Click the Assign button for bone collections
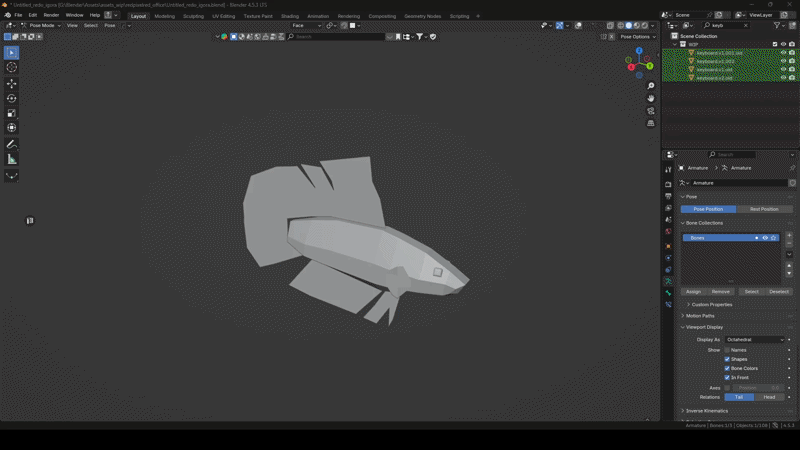Image resolution: width=800 pixels, height=450 pixels. point(693,292)
